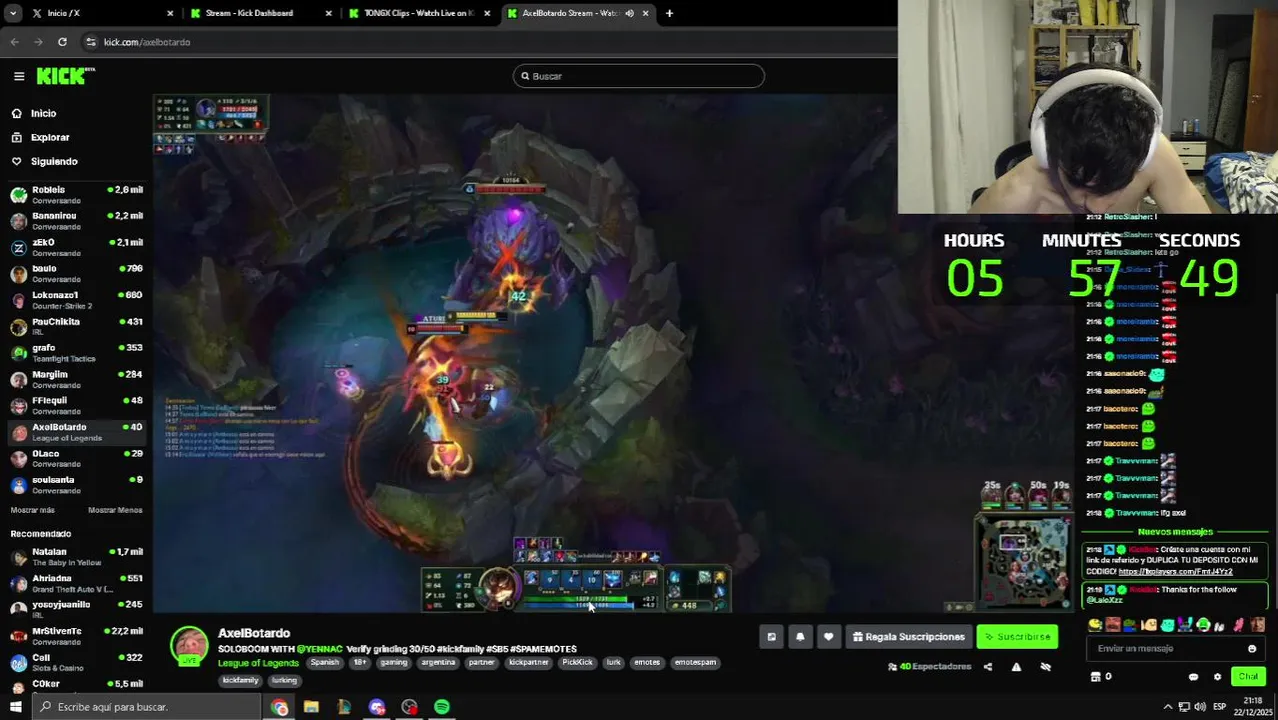
Task: Select the kickfamily tag
Action: point(240,680)
